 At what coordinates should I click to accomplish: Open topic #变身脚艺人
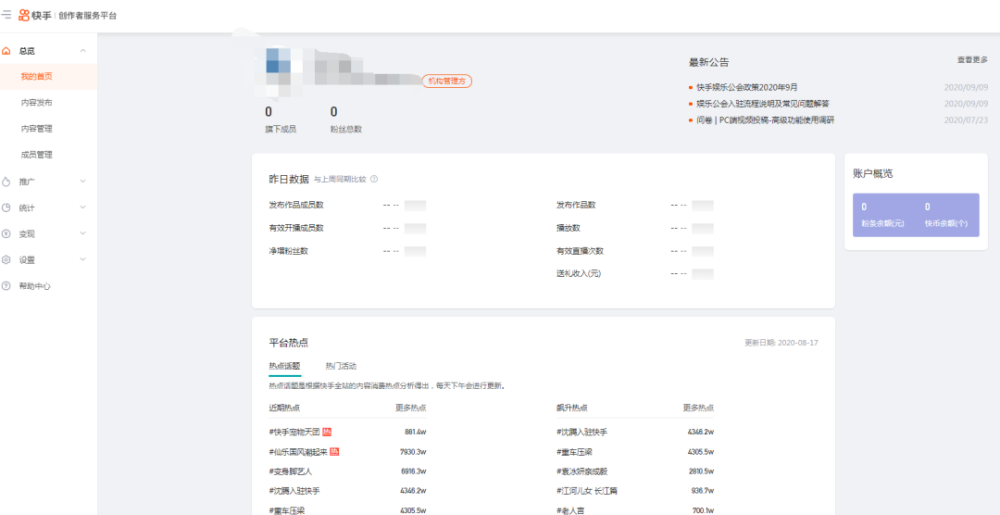tap(291, 472)
